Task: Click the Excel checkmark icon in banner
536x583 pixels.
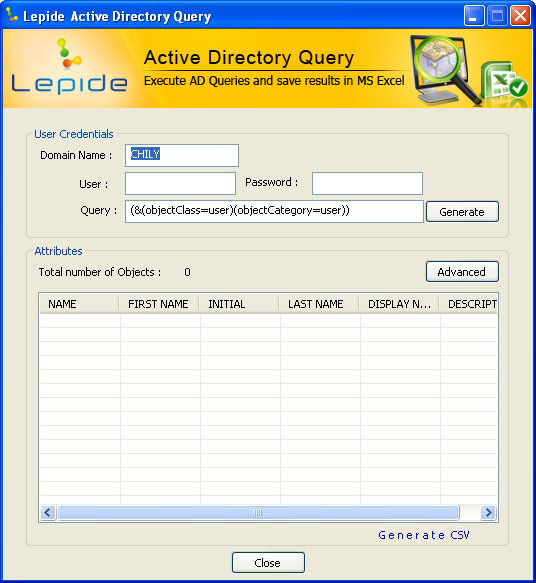Action: coord(504,80)
